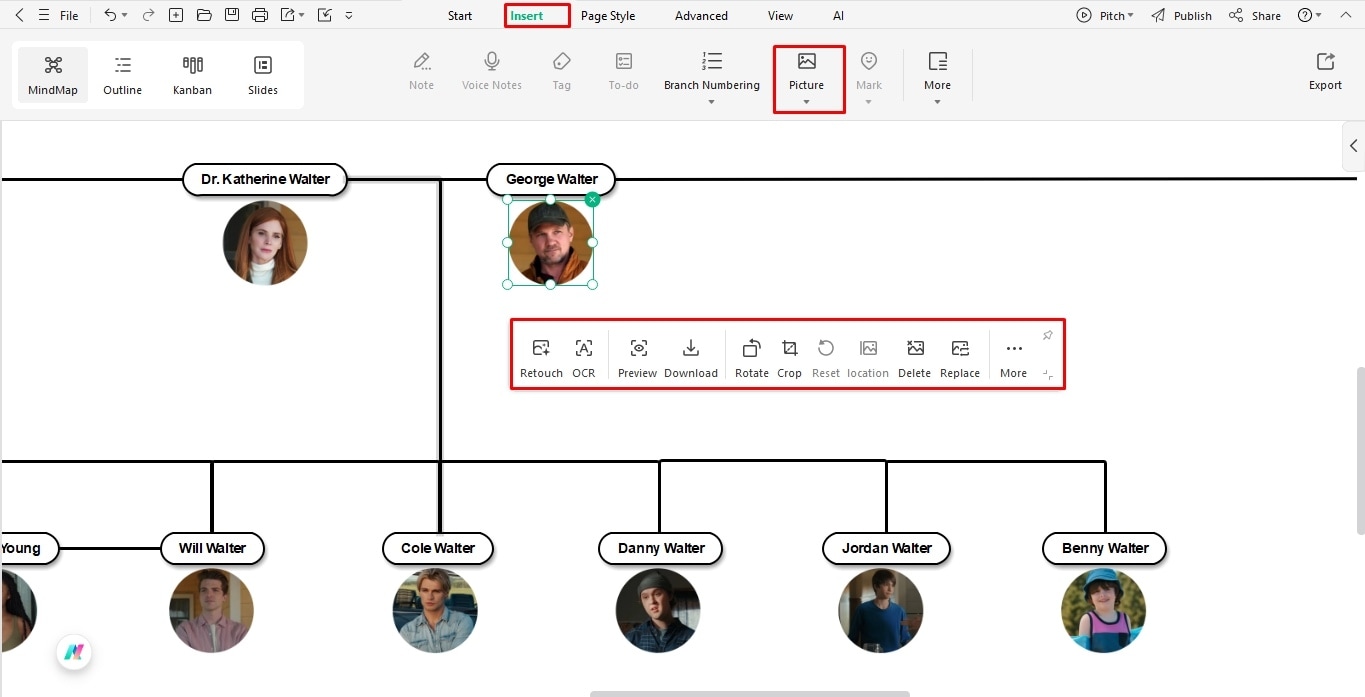The width and height of the screenshot is (1365, 697).
Task: Open the Picture dropdown arrow
Action: 806,100
